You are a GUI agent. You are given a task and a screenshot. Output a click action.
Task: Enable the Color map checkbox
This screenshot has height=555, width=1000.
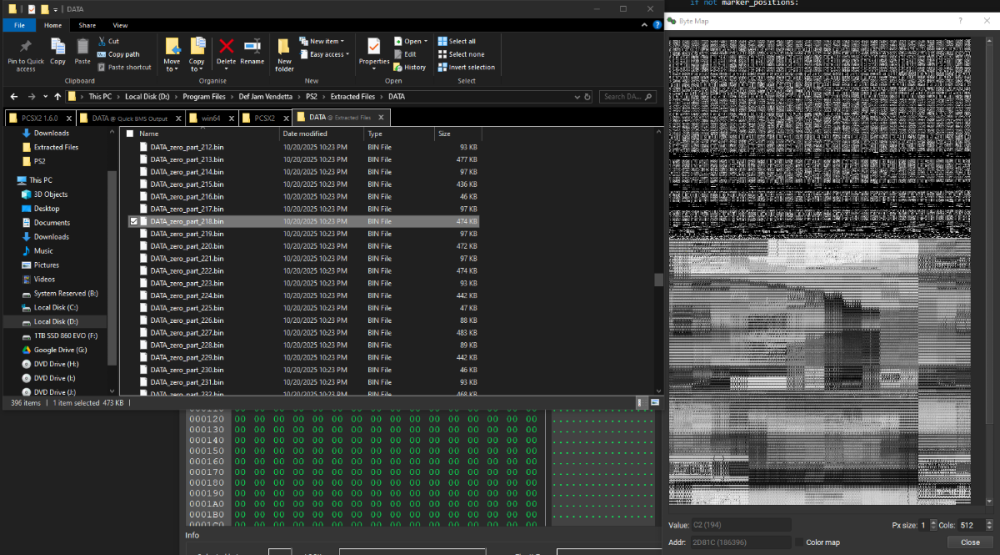click(798, 542)
